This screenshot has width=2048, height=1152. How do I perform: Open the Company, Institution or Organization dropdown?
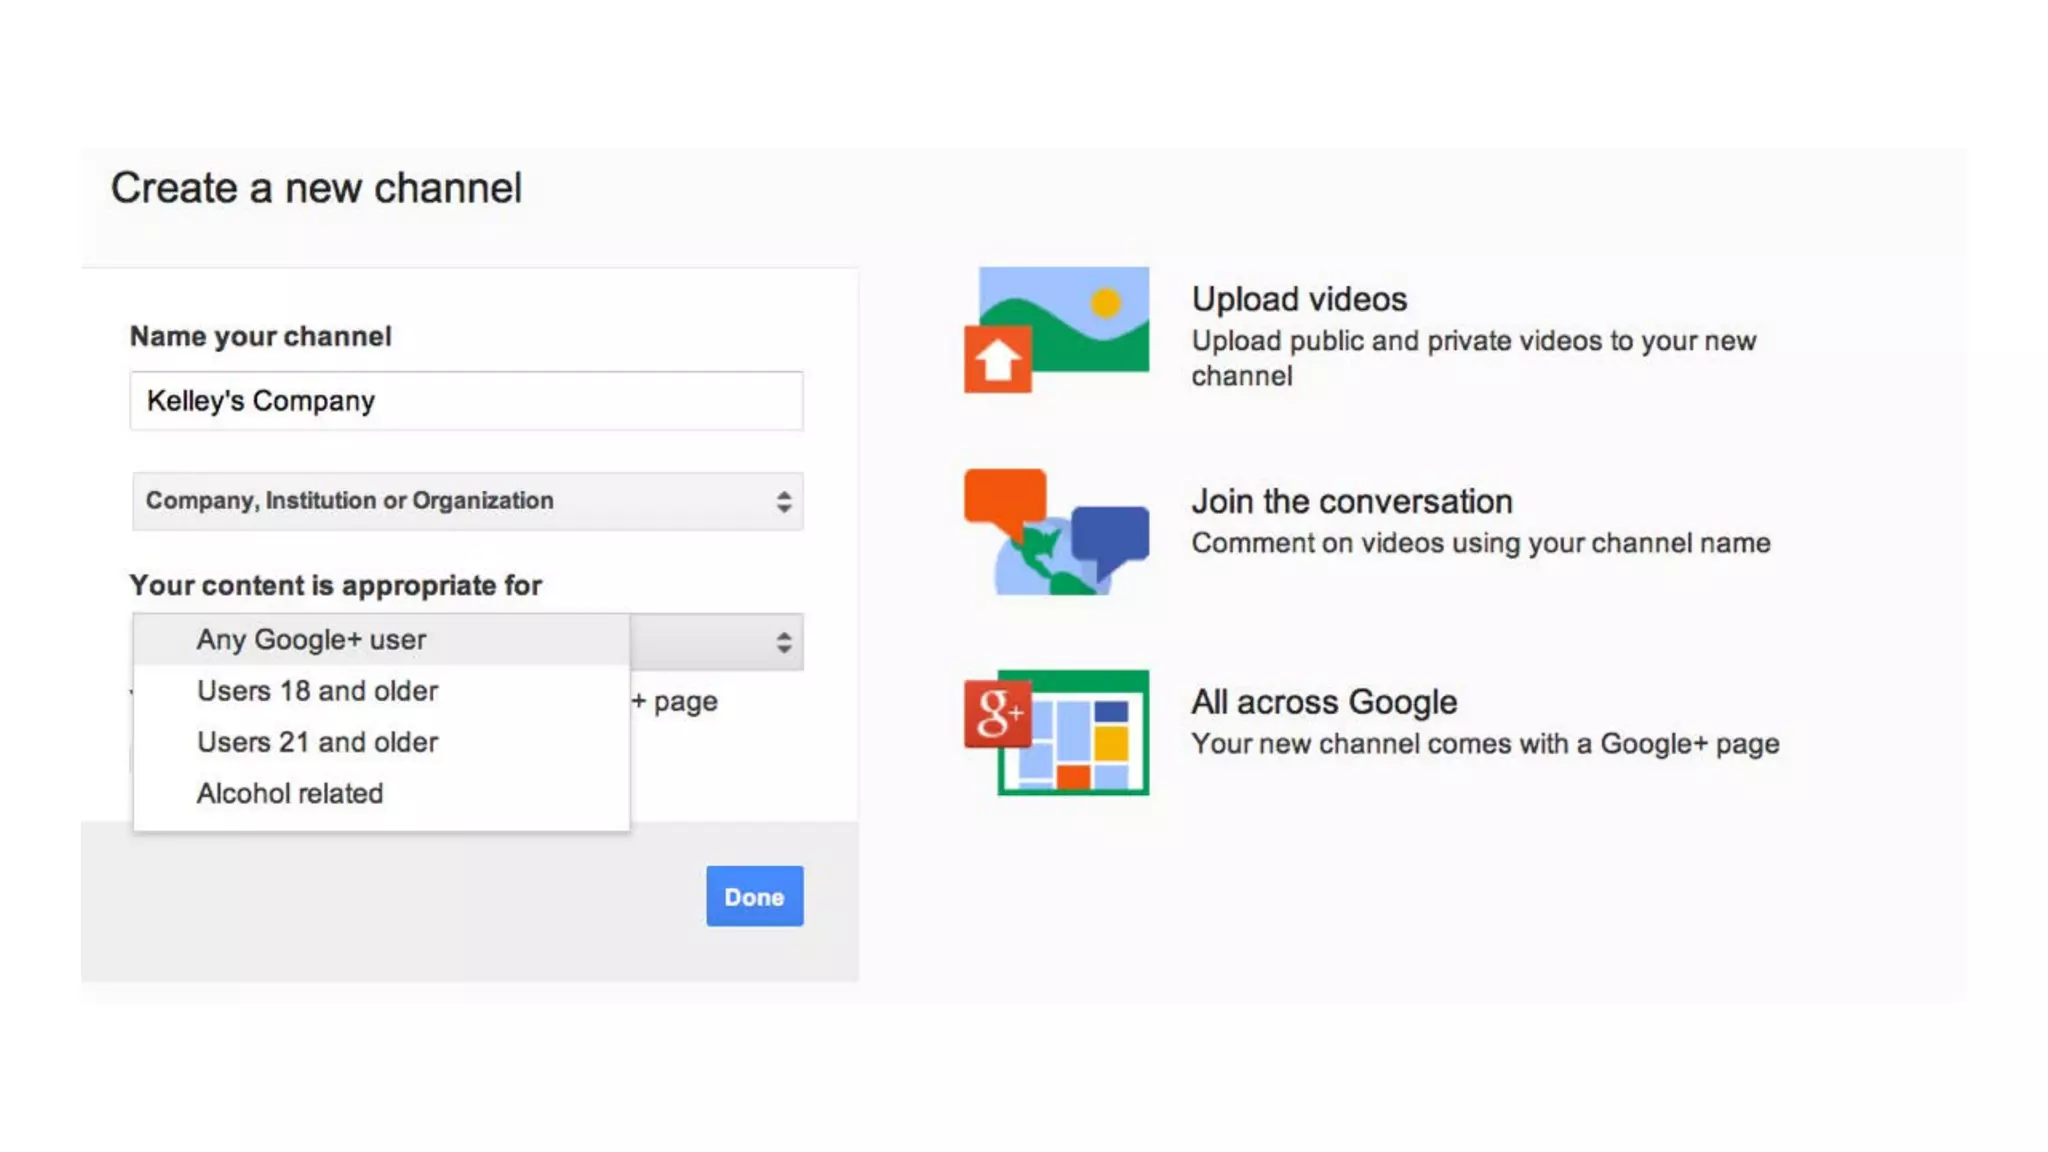tap(466, 501)
